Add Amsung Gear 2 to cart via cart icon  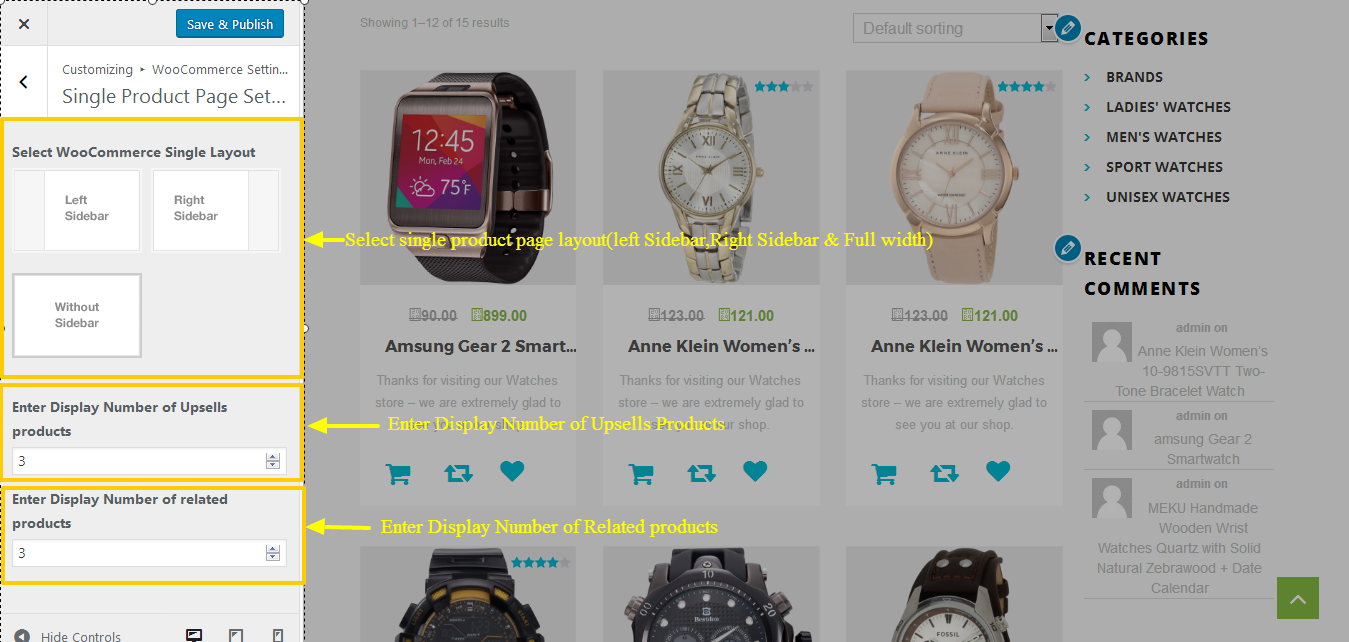[x=398, y=473]
